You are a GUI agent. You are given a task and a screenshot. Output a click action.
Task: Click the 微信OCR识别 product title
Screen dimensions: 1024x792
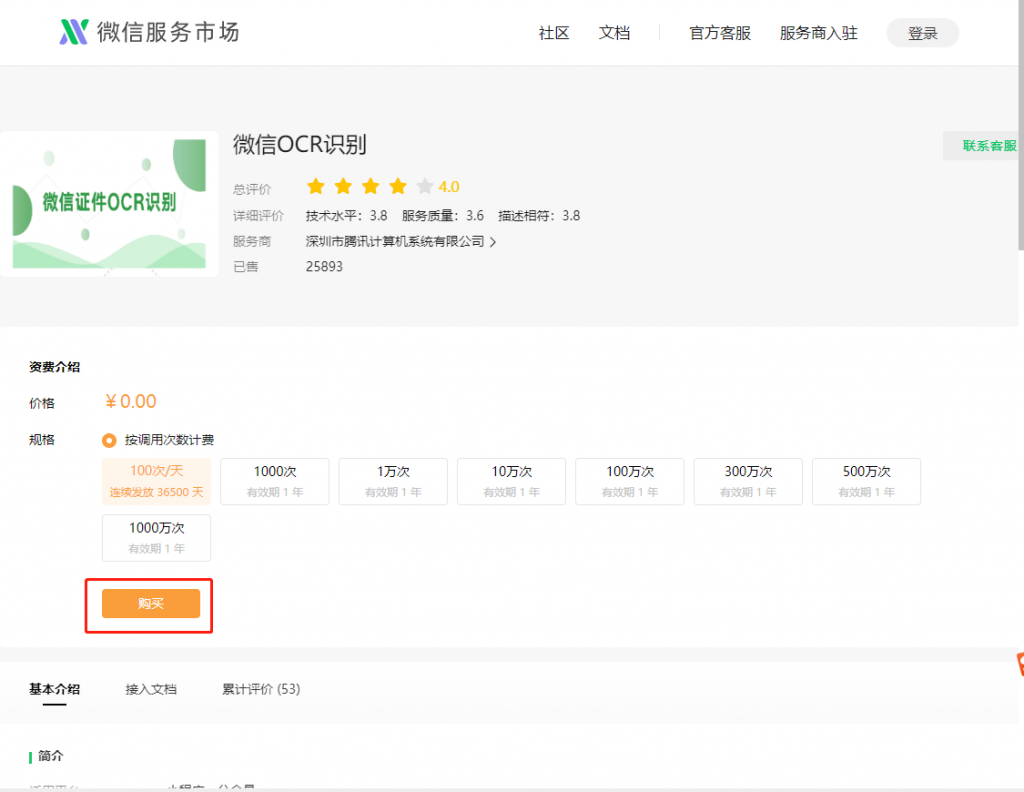click(300, 144)
